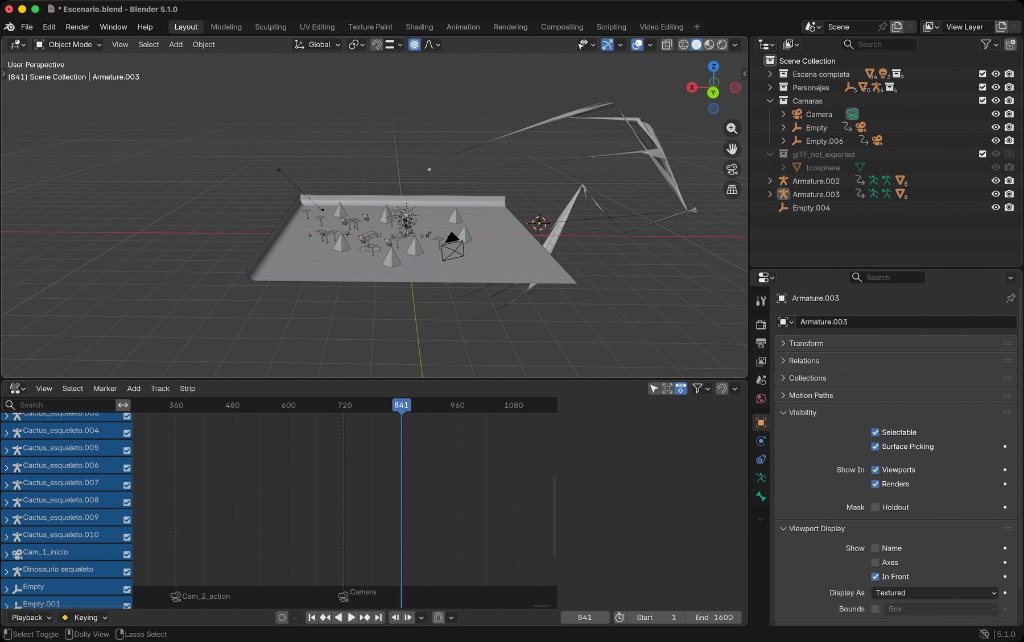Screen dimensions: 1024x642
Task: Expand the Escena completa collection
Action: coord(770,74)
